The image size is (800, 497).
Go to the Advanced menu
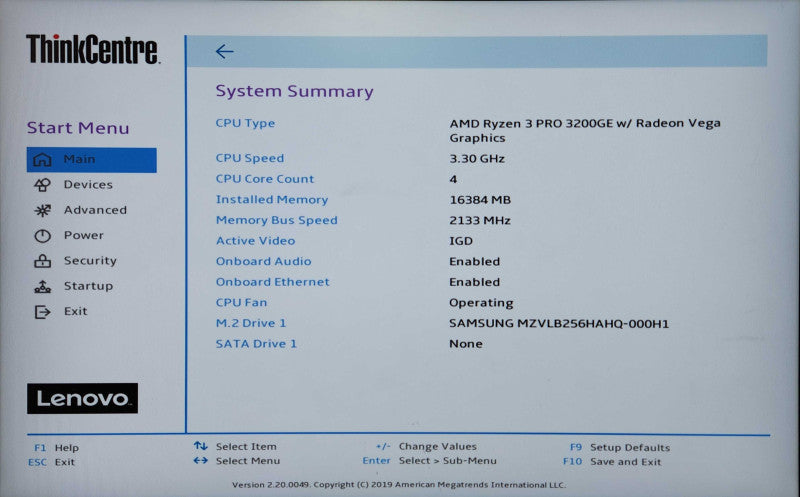[95, 210]
